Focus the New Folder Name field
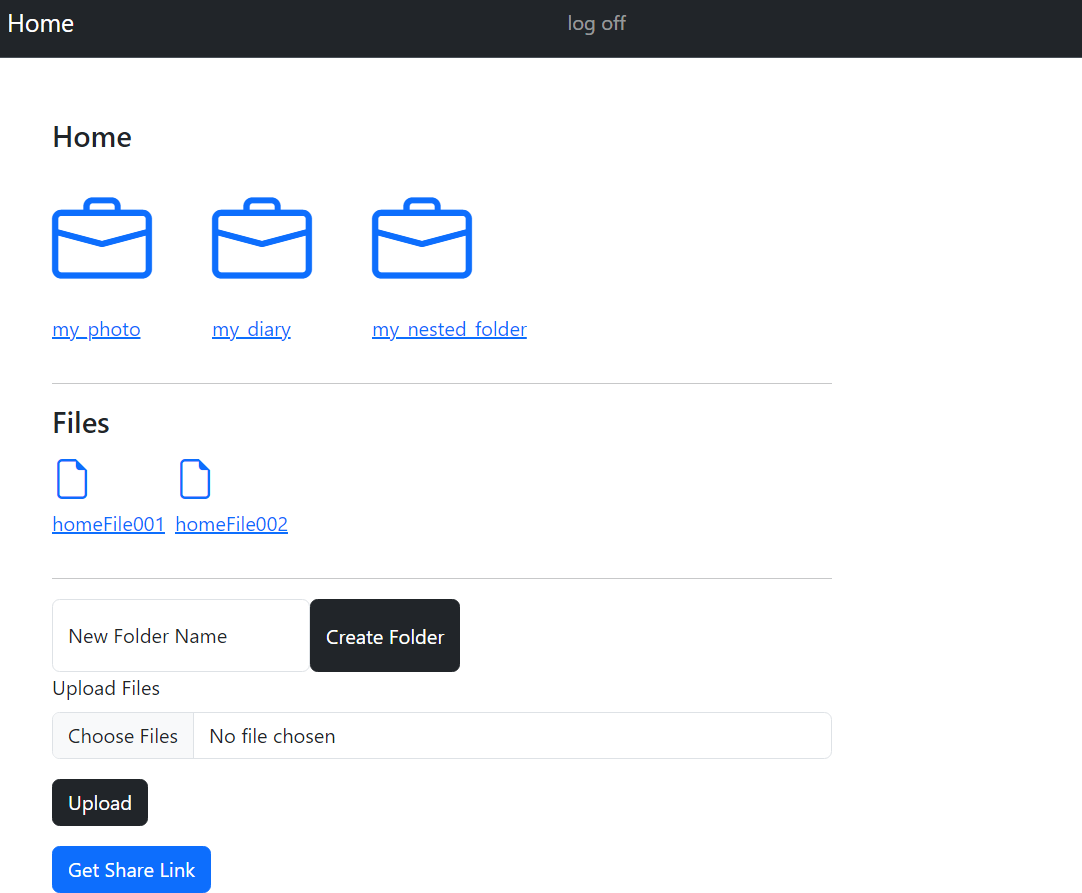 coord(181,636)
